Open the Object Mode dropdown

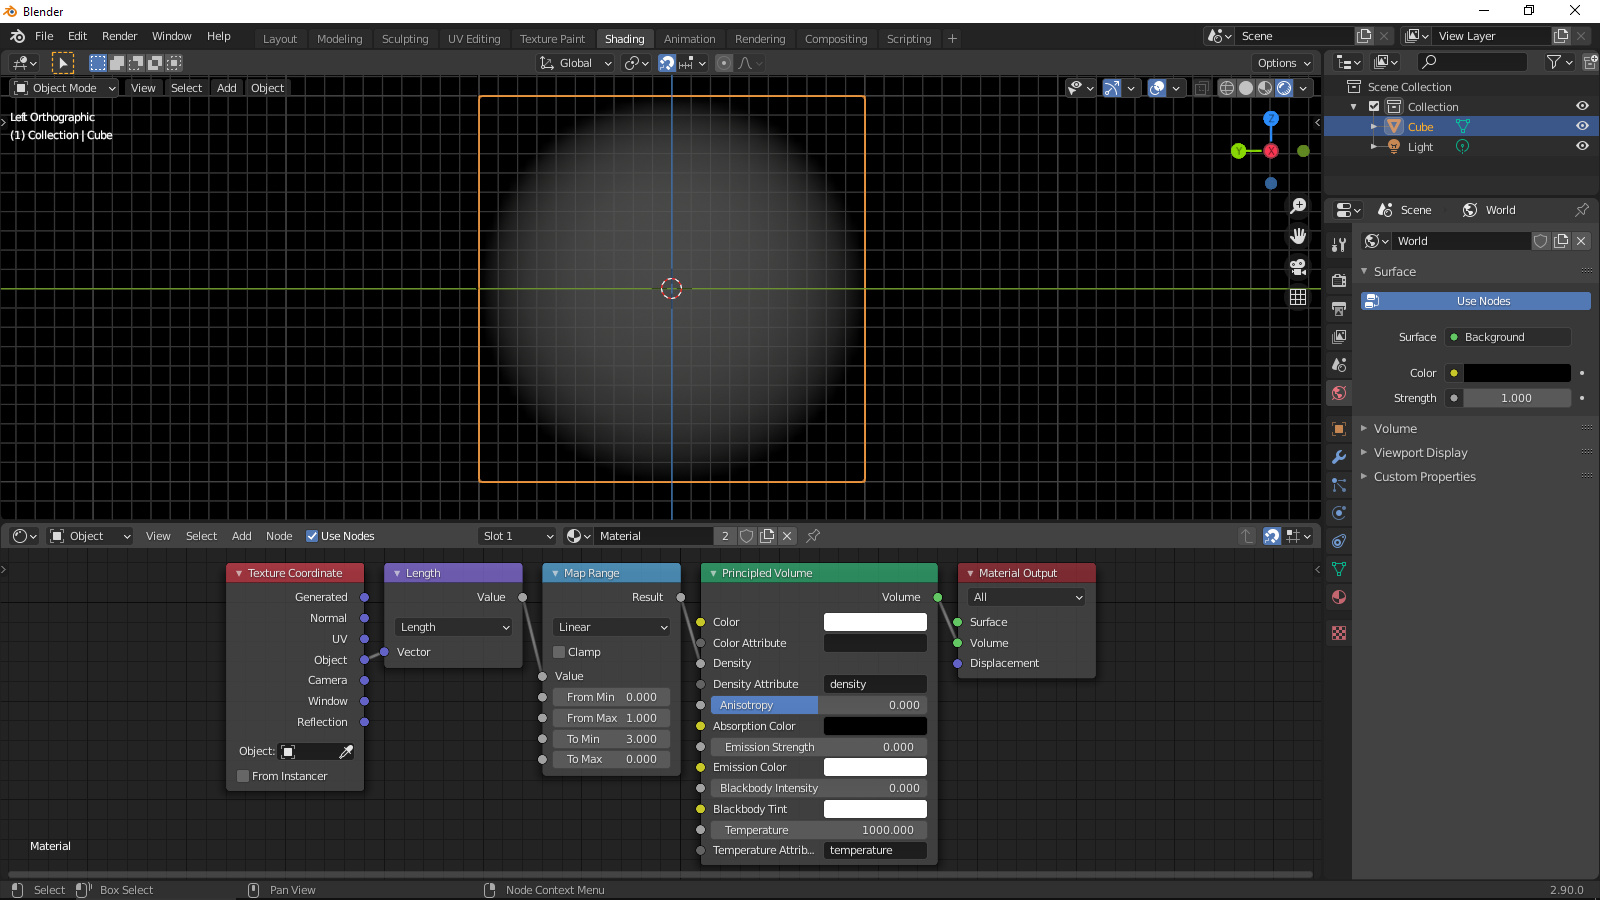(63, 87)
